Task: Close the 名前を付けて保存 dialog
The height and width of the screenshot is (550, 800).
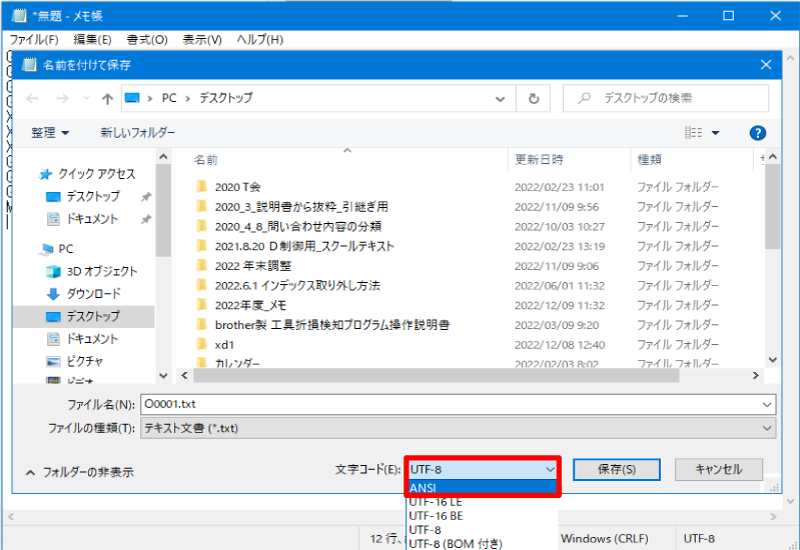Action: pos(765,65)
